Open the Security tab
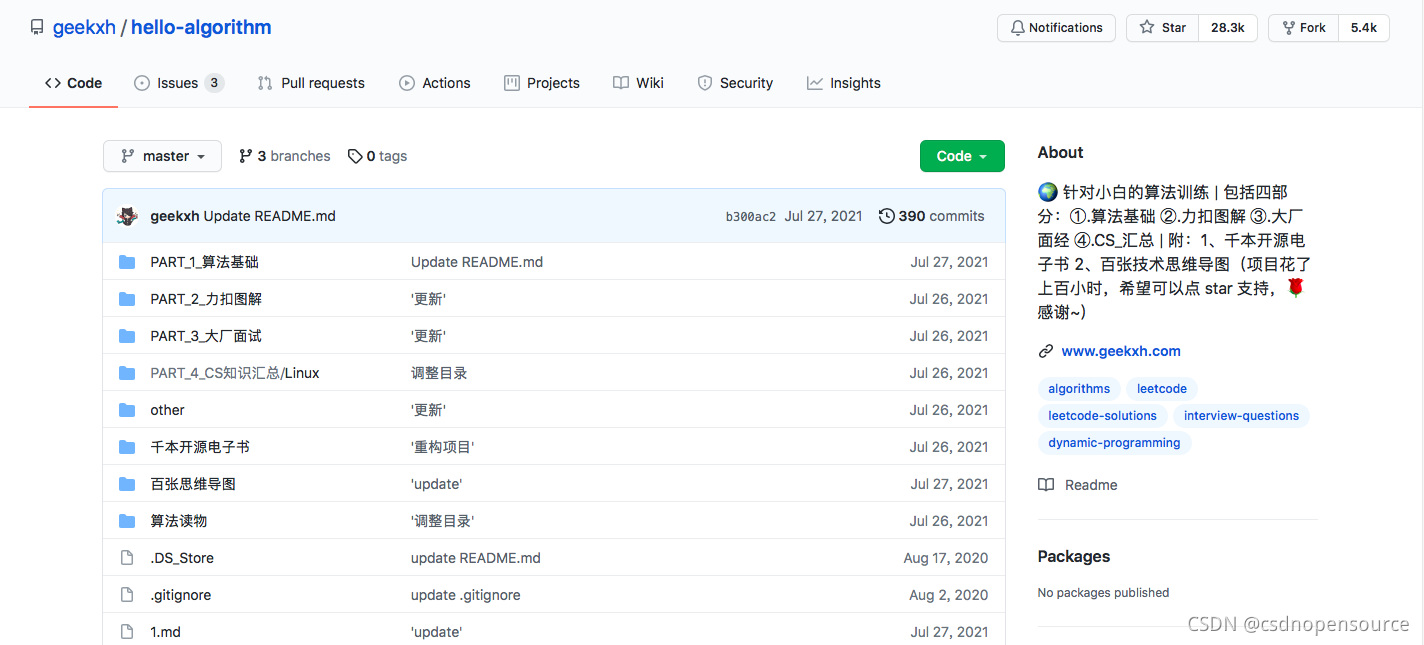The height and width of the screenshot is (645, 1424). tap(735, 83)
